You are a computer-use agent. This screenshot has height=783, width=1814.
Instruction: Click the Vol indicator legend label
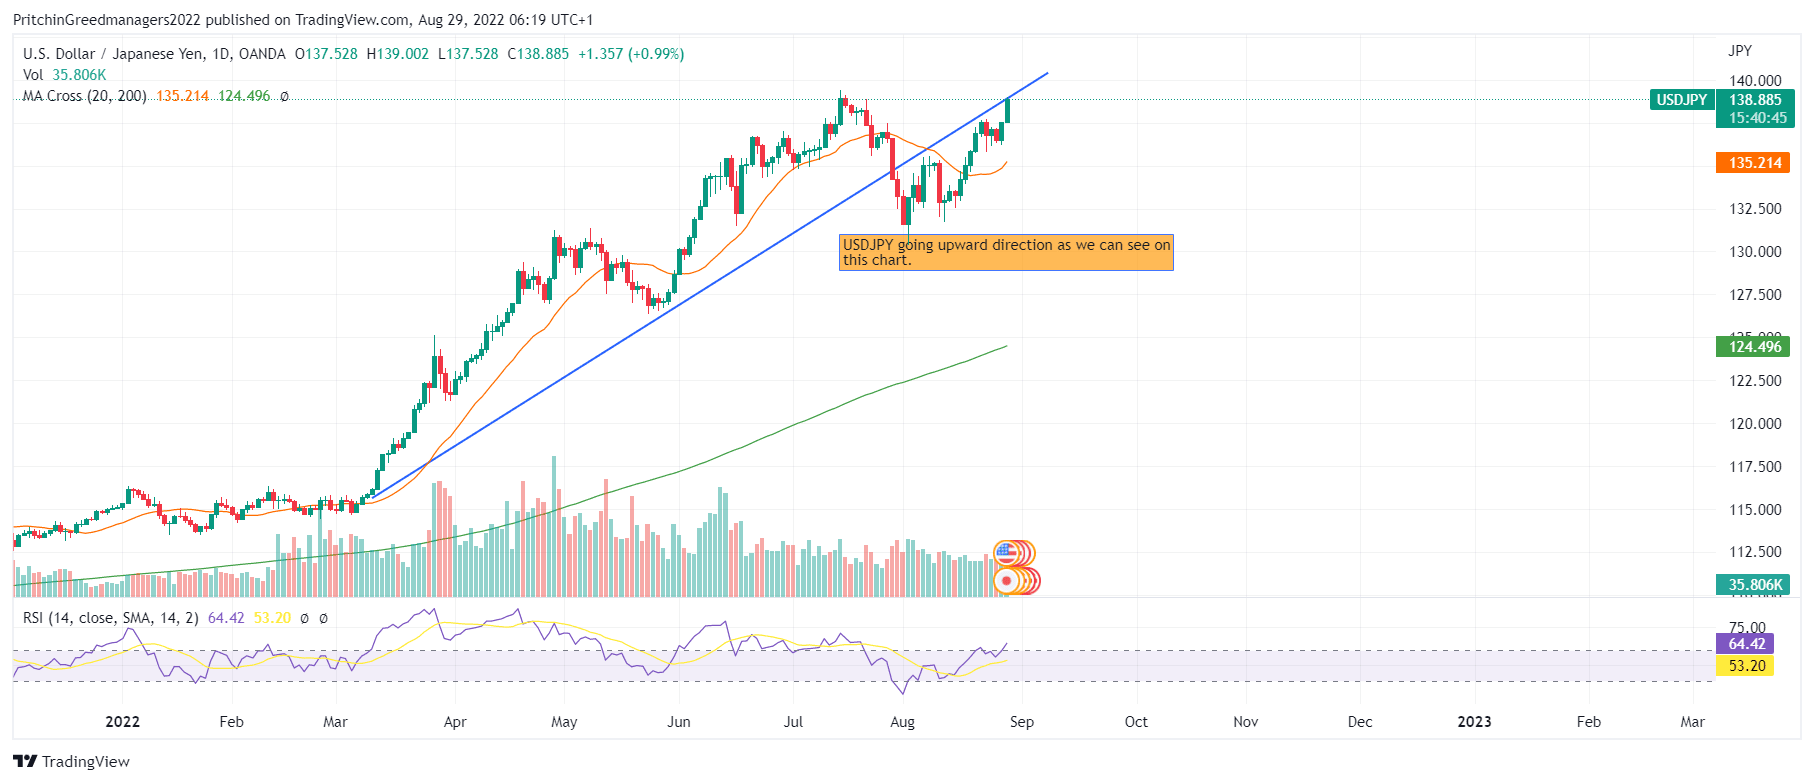(x=33, y=75)
